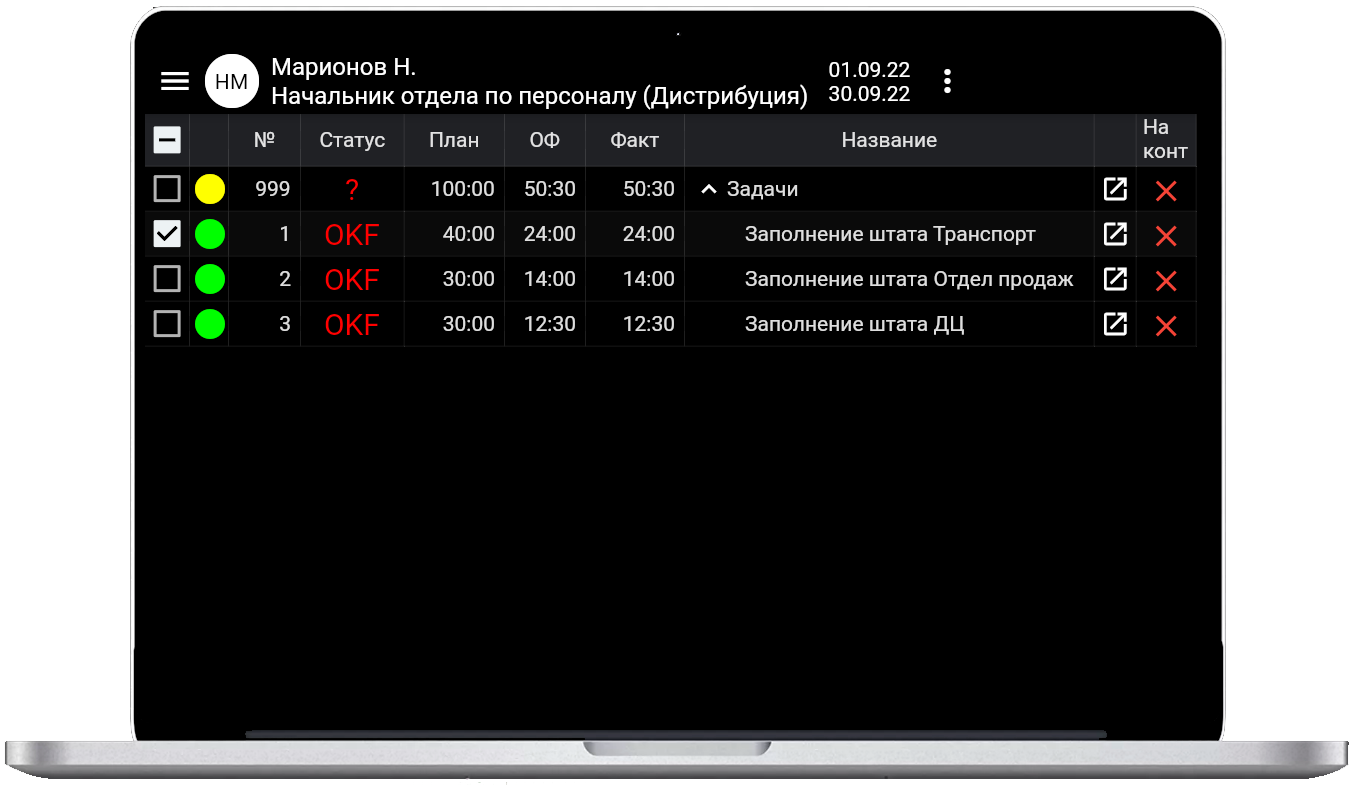Image resolution: width=1352 pixels, height=785 pixels.
Task: Open Заполнение штата Отдел продаж link icon
Action: 1115,279
